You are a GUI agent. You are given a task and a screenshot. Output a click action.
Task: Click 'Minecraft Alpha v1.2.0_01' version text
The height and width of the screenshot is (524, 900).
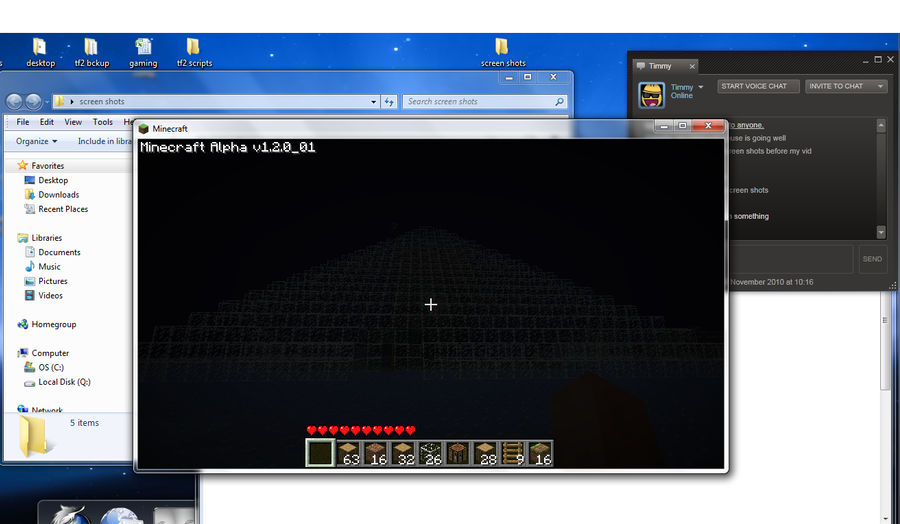[x=228, y=148]
